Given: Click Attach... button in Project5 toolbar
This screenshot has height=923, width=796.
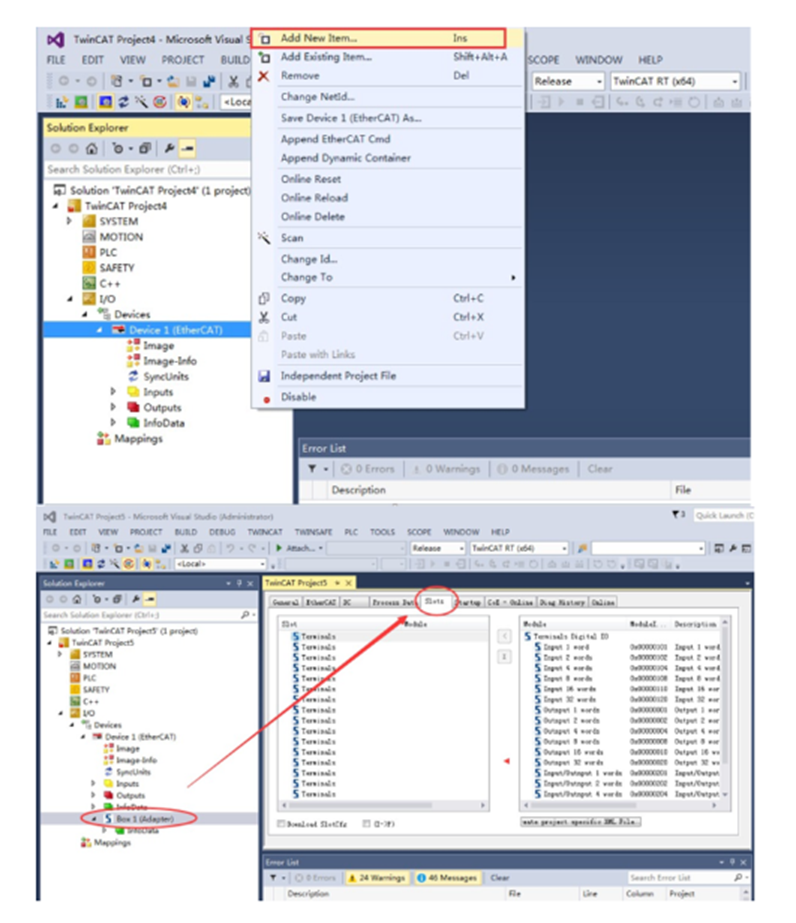Looking at the screenshot, I should point(299,548).
